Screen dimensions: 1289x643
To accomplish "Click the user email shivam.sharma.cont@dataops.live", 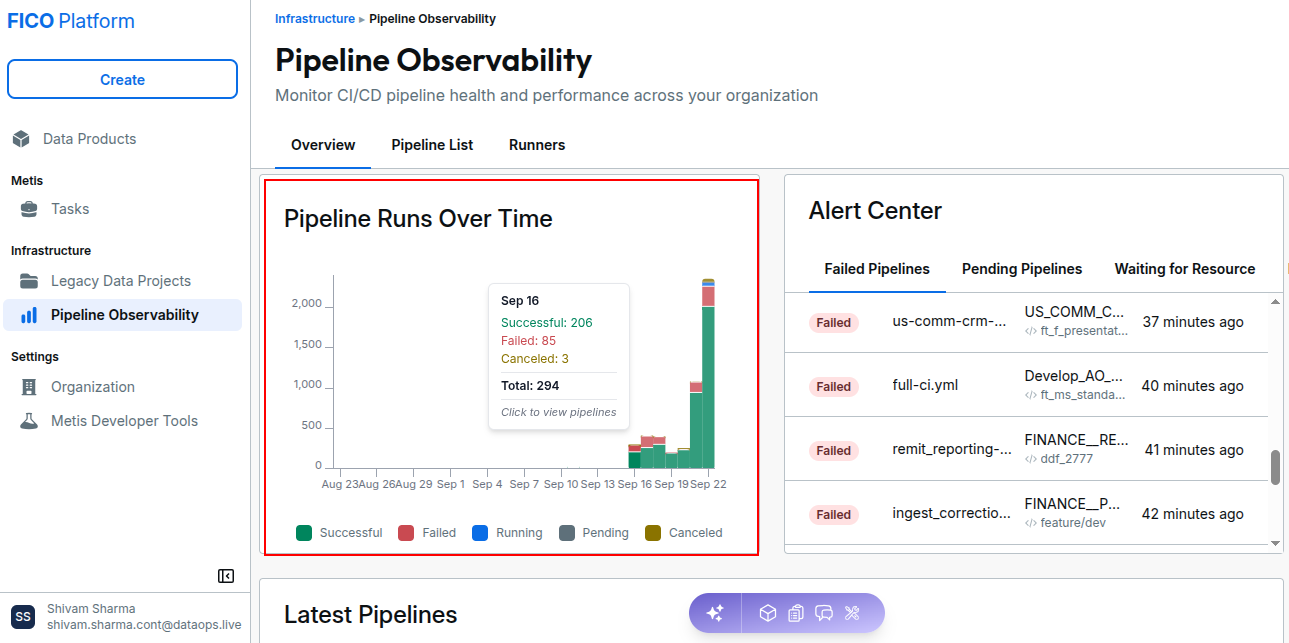I will tap(144, 625).
